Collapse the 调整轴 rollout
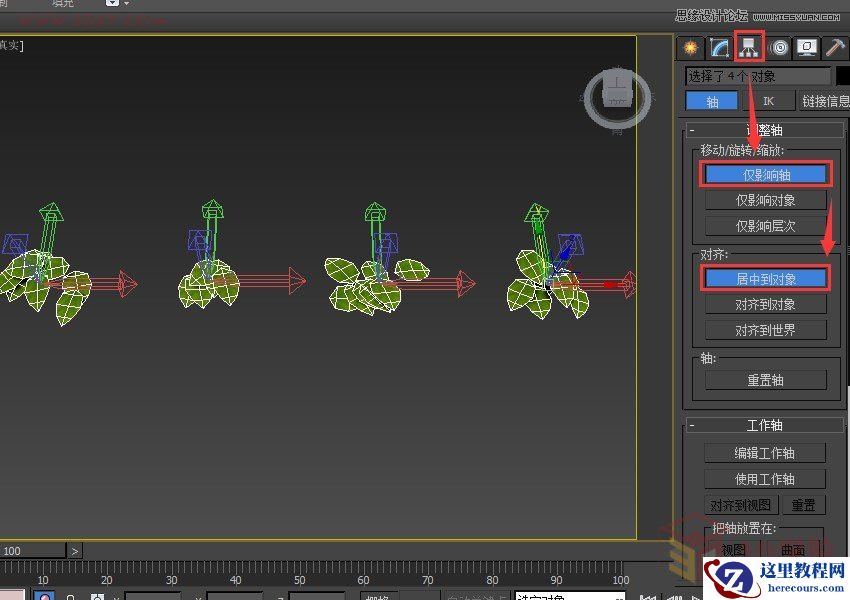 (692, 130)
